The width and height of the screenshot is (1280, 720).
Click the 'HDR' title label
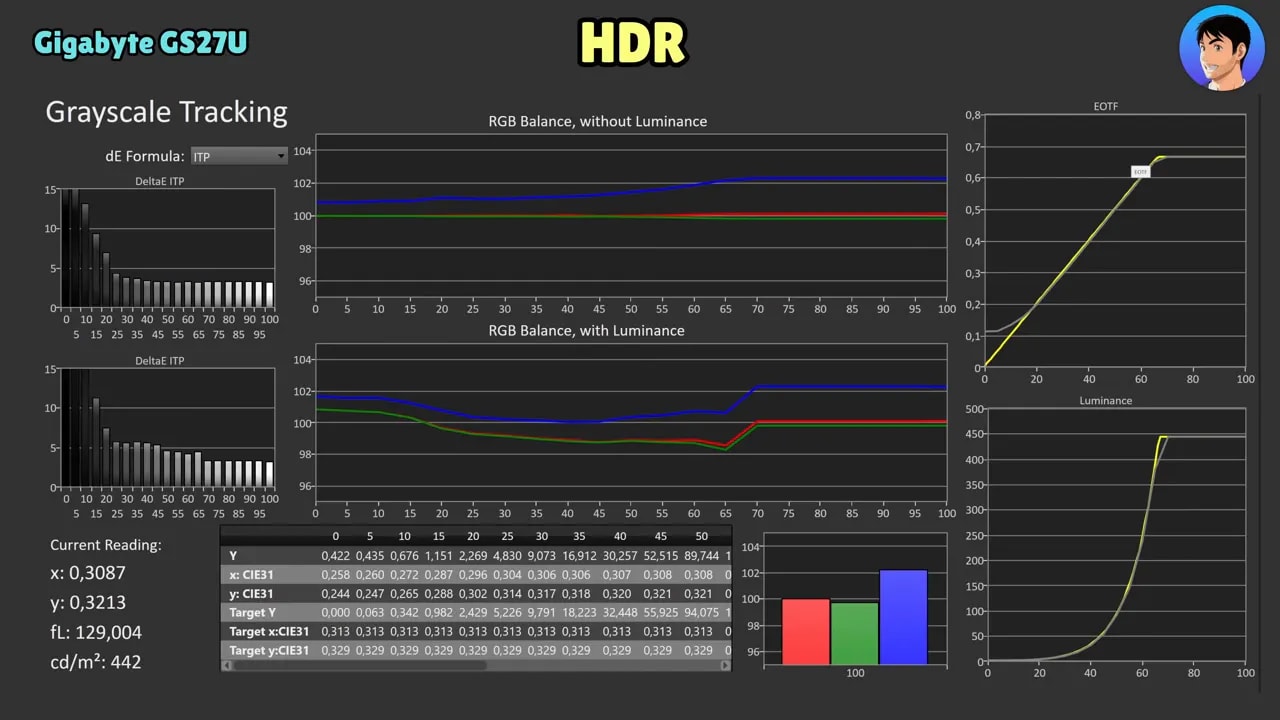632,44
